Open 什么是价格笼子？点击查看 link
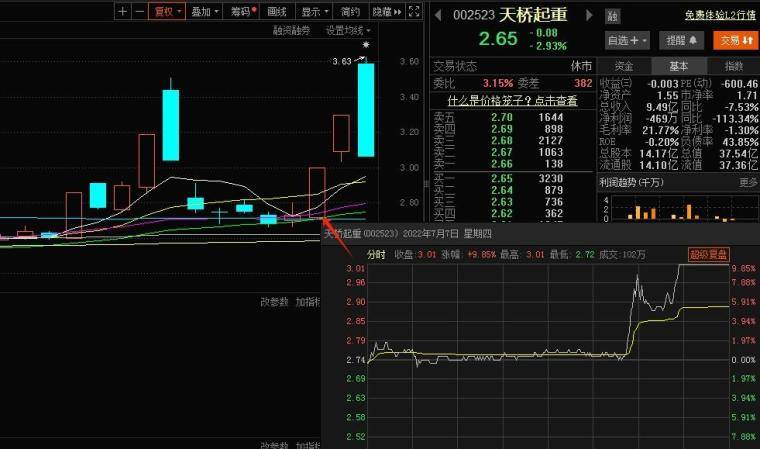The image size is (760, 449). tap(512, 101)
